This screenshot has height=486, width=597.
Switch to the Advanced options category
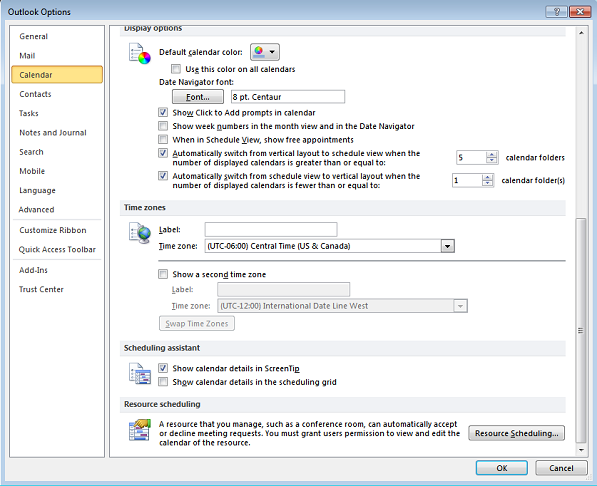(x=37, y=209)
